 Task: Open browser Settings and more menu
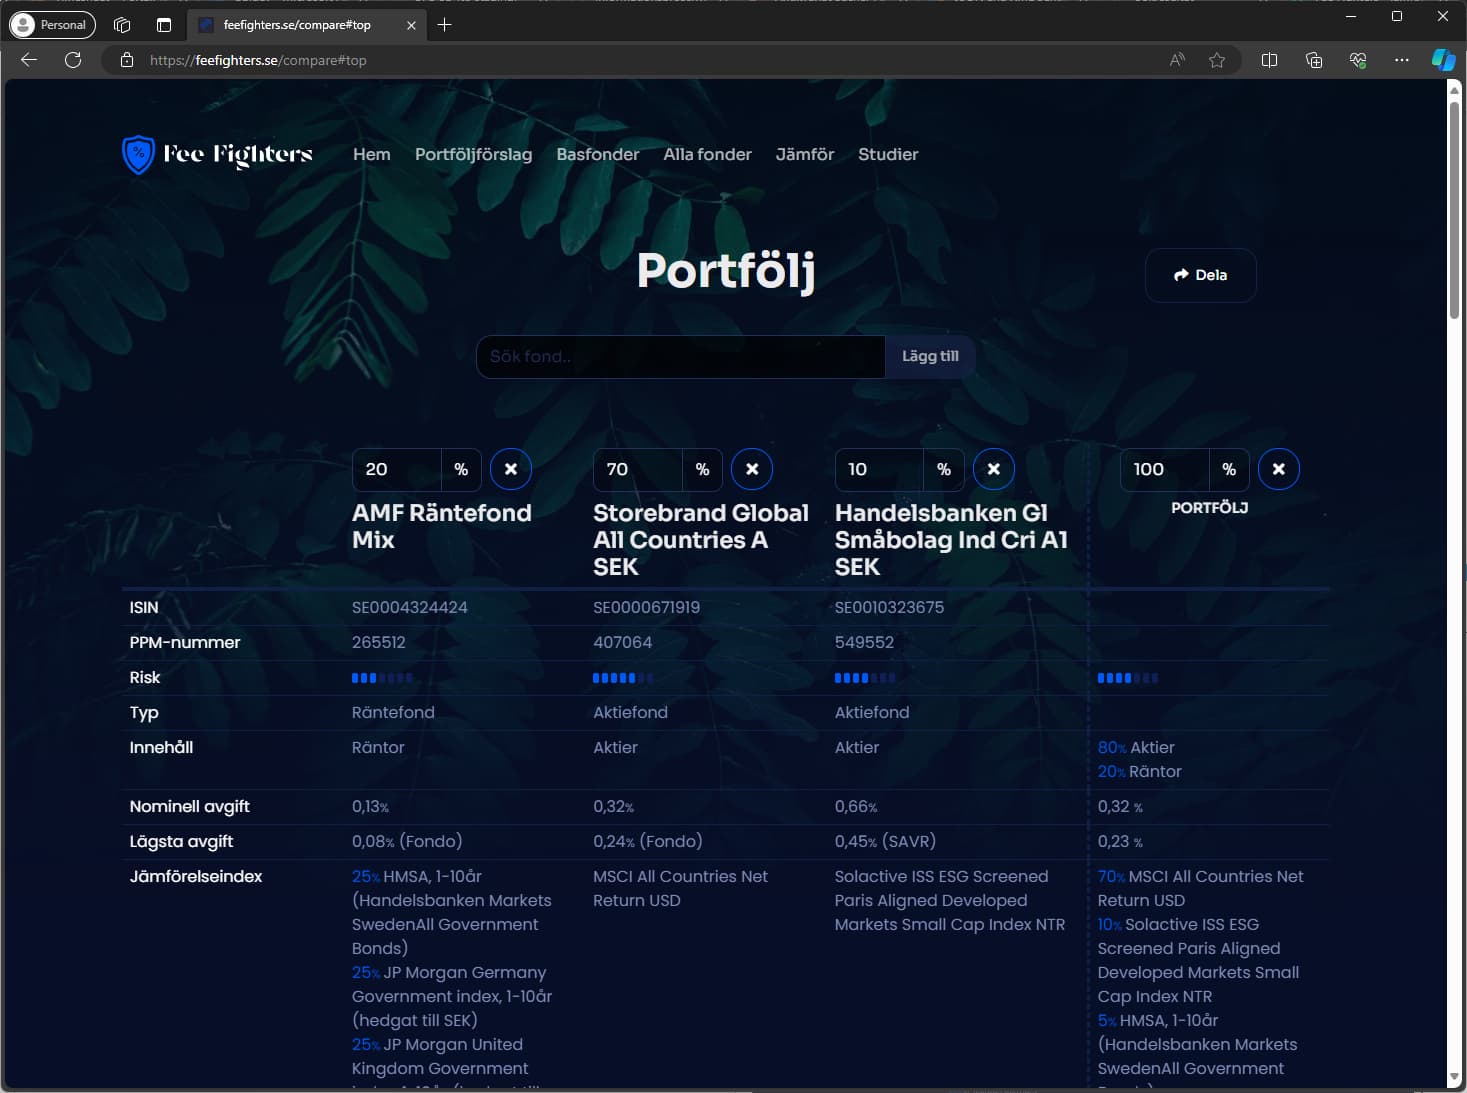(x=1401, y=60)
